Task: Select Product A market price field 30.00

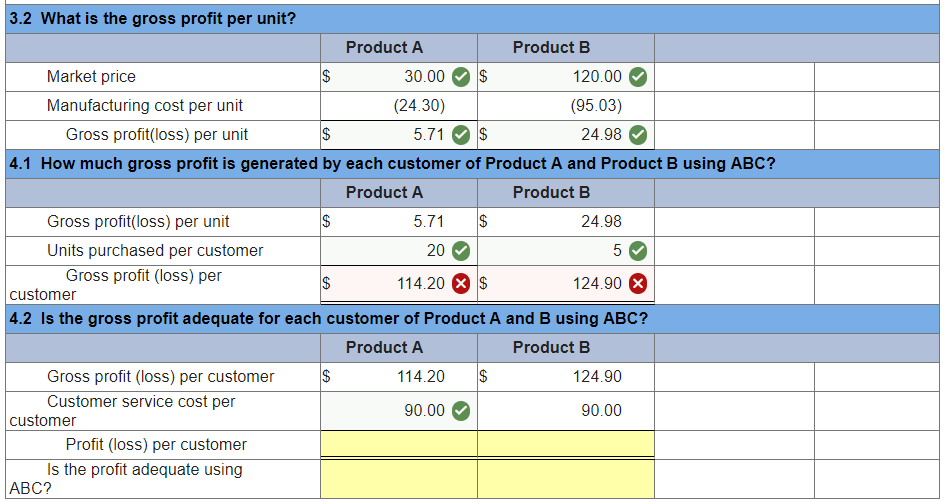Action: pos(399,76)
